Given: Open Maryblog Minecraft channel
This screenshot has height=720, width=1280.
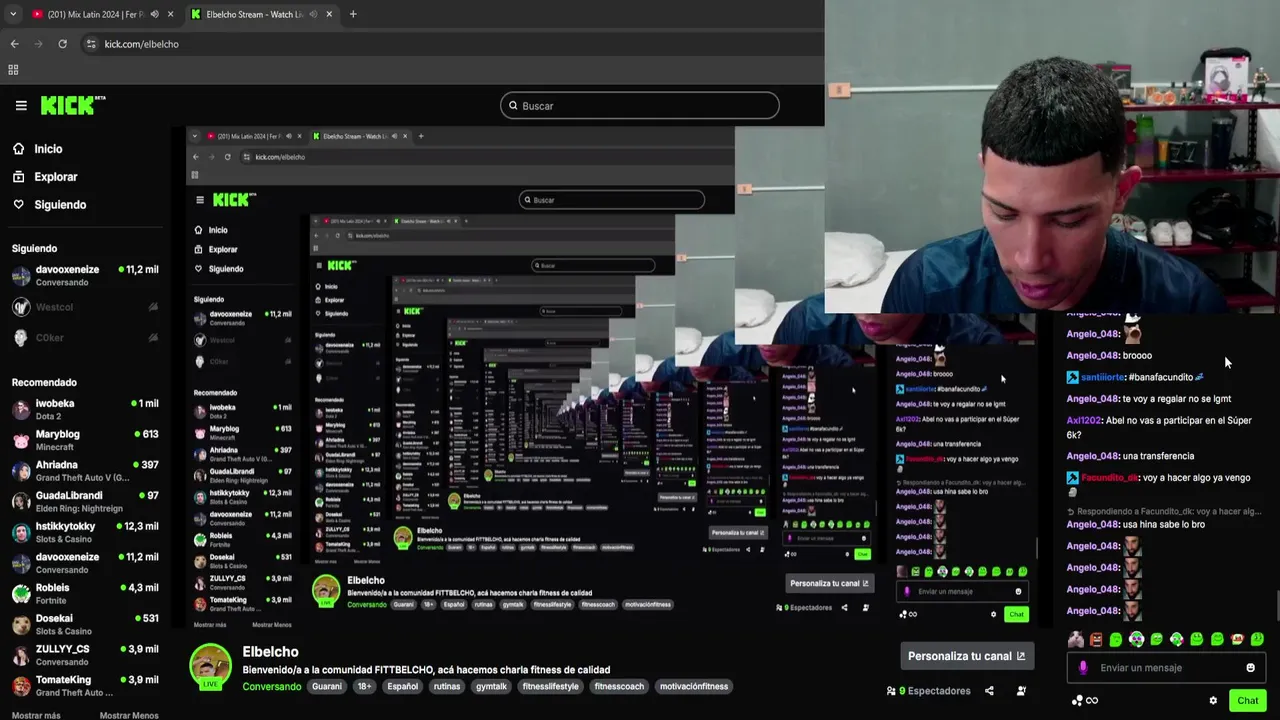Looking at the screenshot, I should point(85,440).
